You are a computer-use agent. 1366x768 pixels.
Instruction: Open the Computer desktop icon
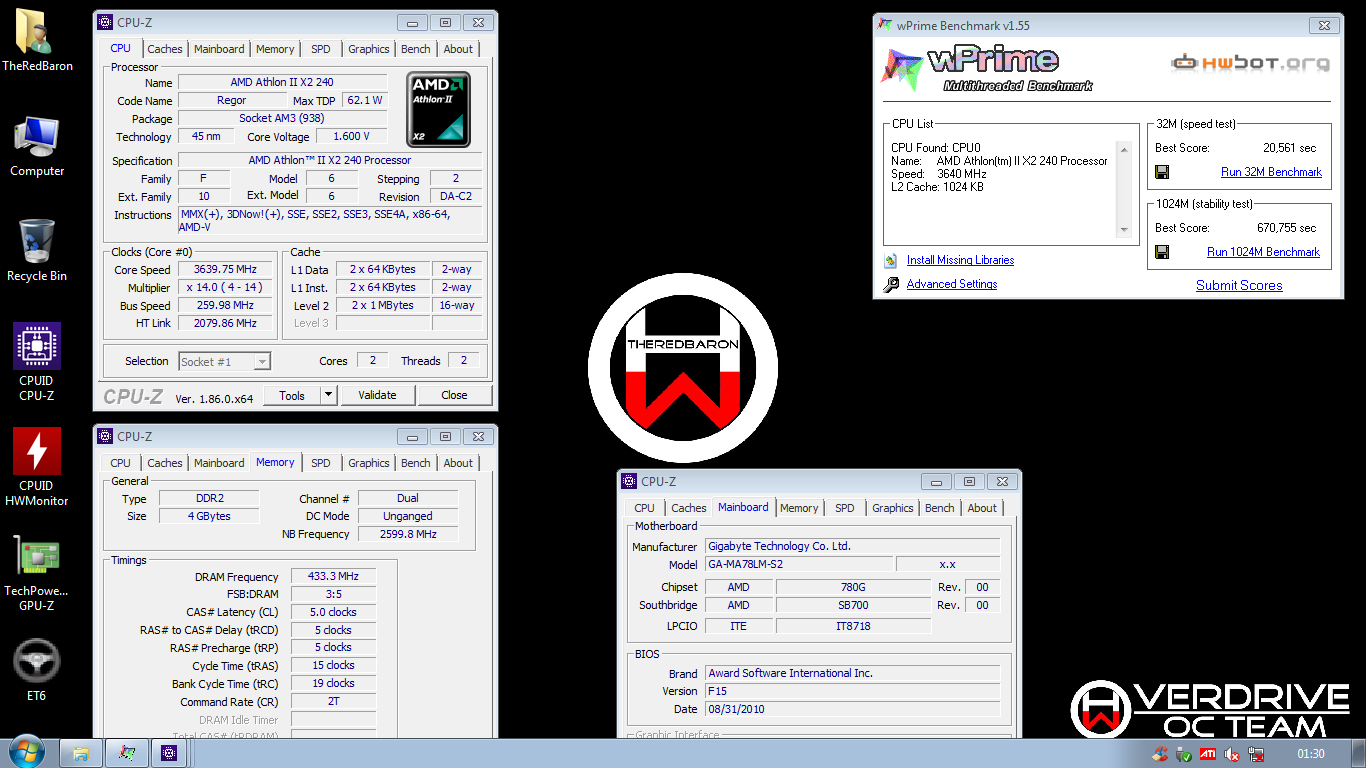pos(37,146)
